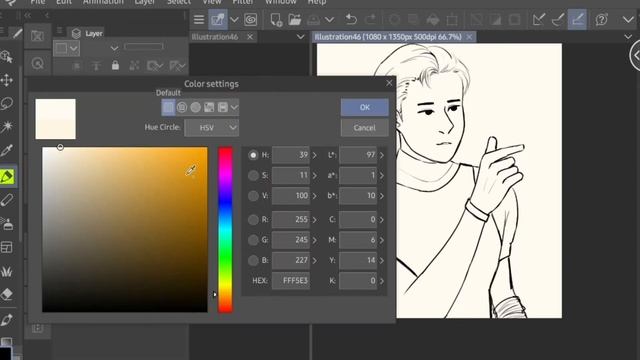The width and height of the screenshot is (640, 360).
Task: Open the Layer menu
Action: click(x=145, y=2)
